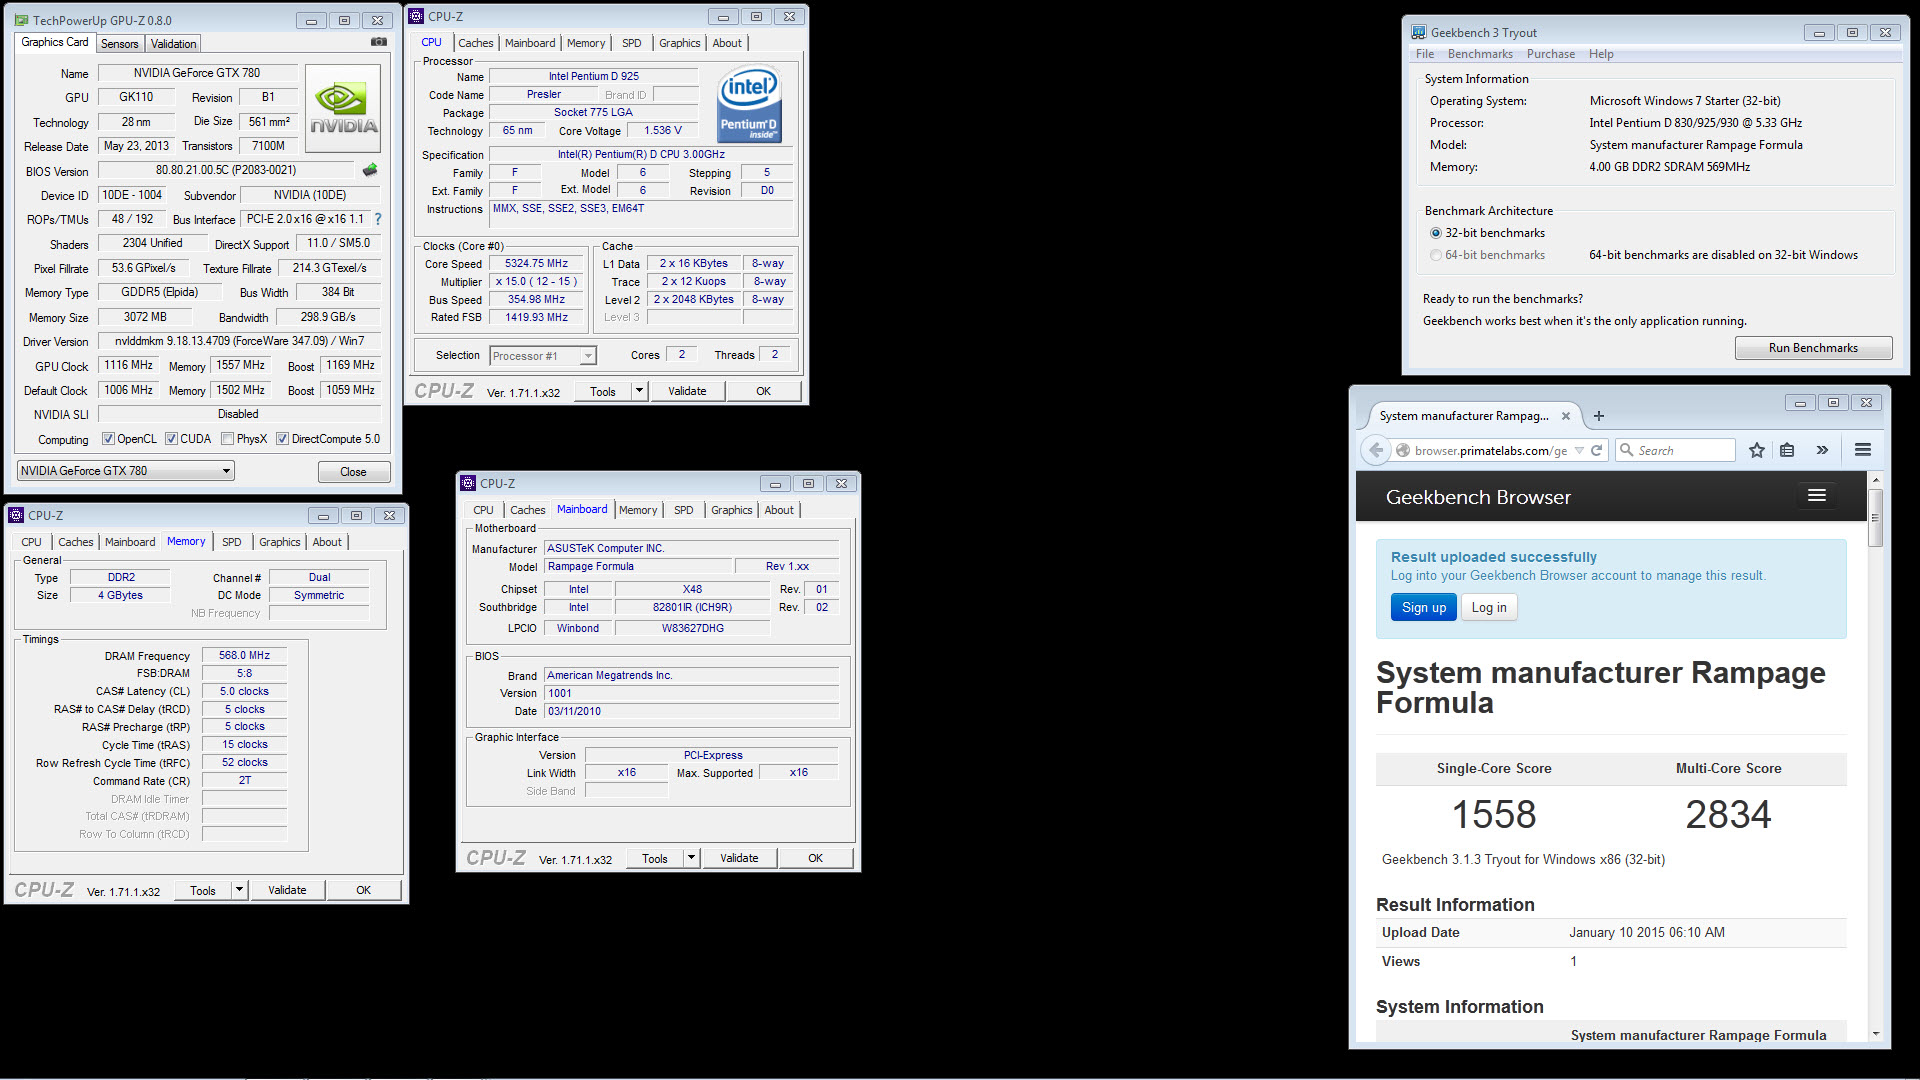The image size is (1920, 1080).
Task: Go back using the browser back arrow
Action: (x=1376, y=450)
